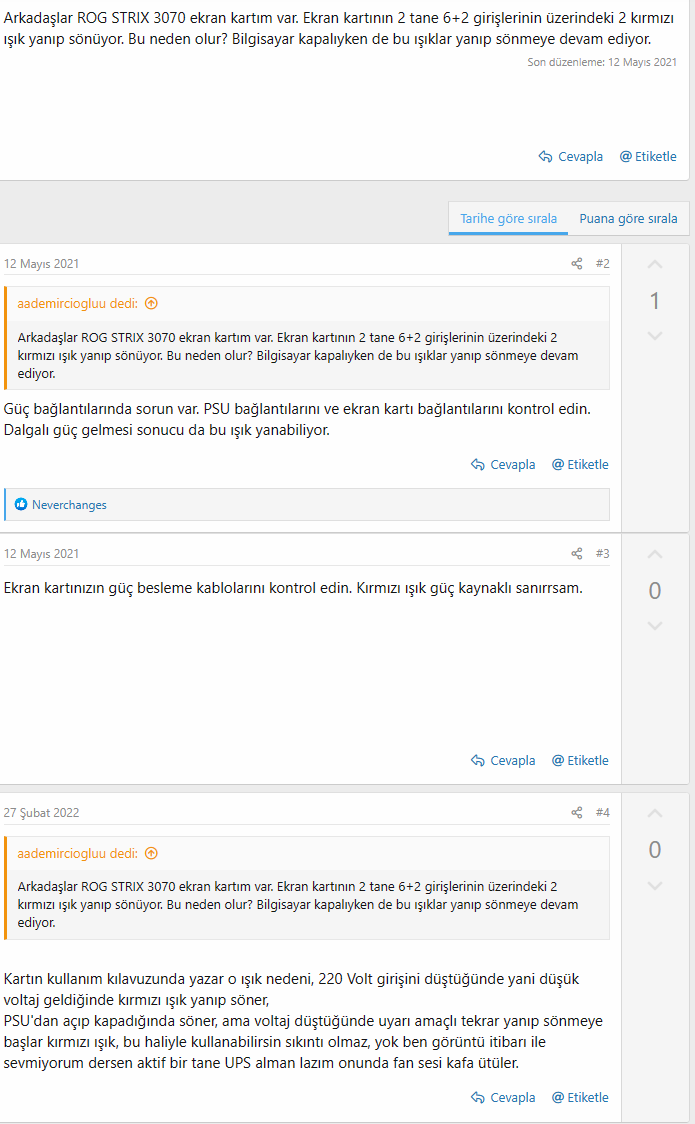
Task: Downvote post #3 with the down arrow
Action: pos(655,625)
